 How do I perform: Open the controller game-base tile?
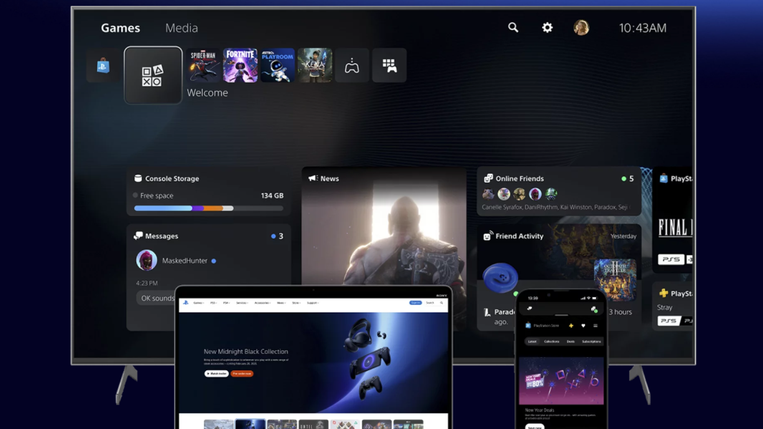click(x=352, y=65)
